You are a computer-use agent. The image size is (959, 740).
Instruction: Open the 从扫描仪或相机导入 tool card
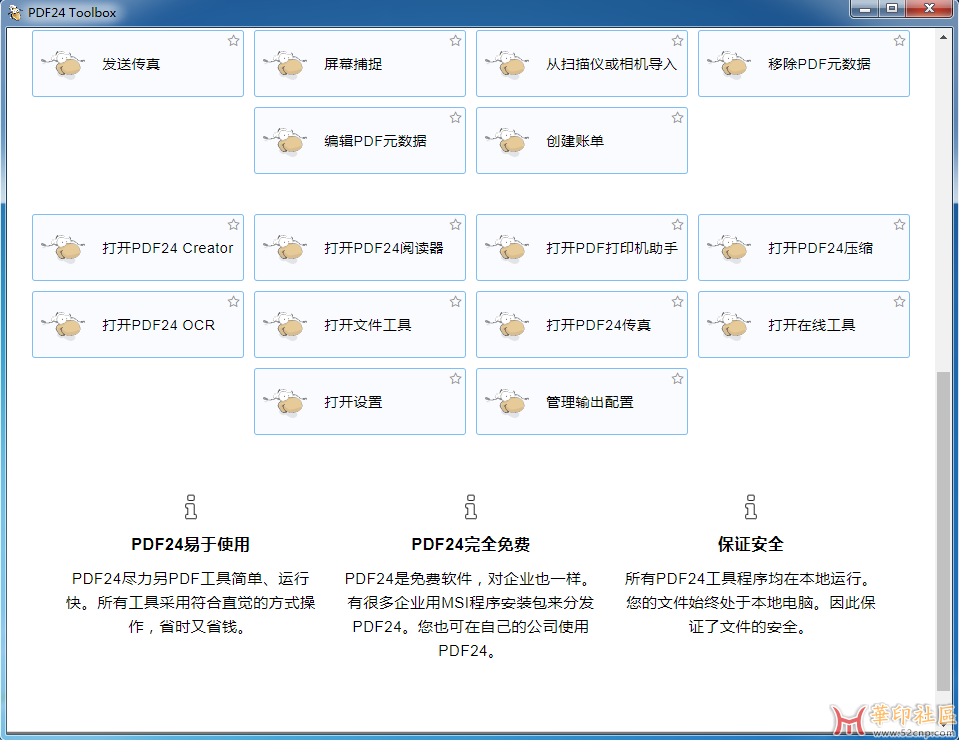(582, 64)
